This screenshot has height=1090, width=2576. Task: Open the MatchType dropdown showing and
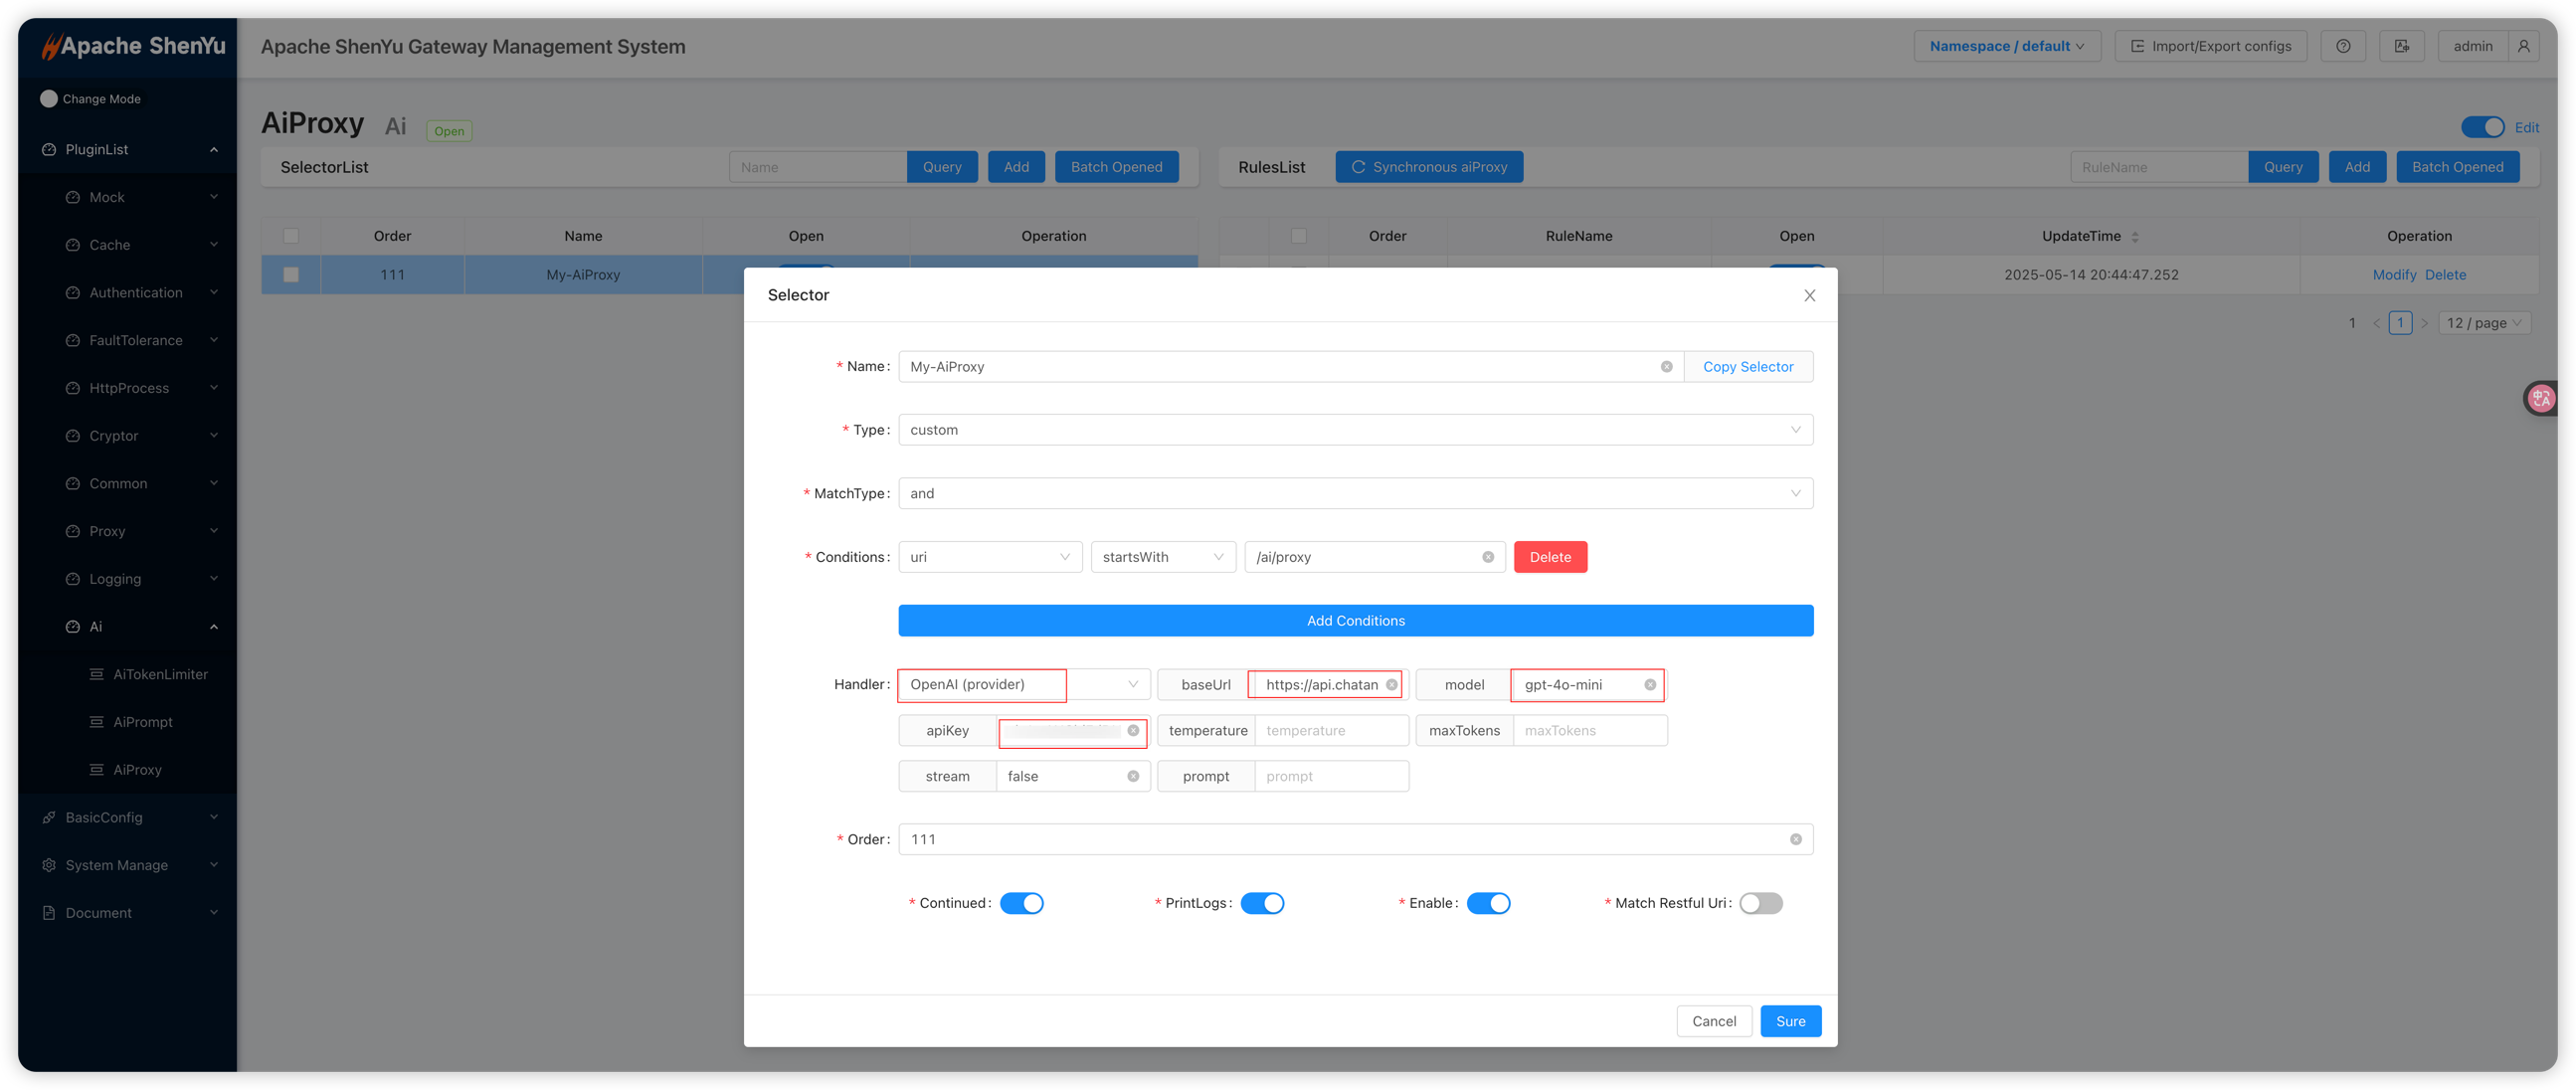[x=1355, y=494]
